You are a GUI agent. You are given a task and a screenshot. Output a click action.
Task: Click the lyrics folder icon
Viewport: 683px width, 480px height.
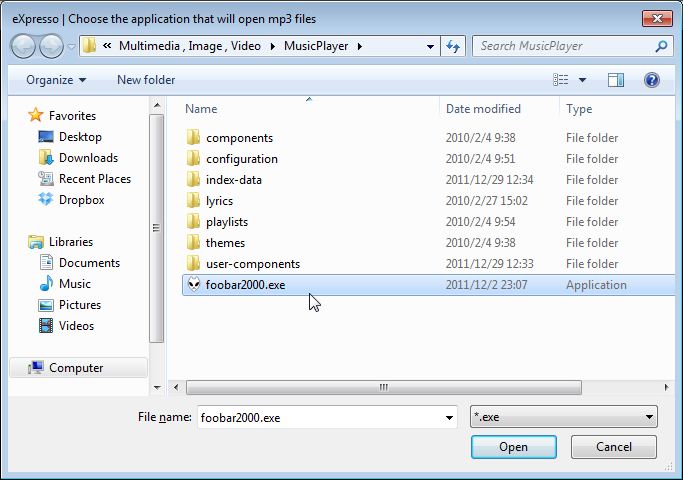pyautogui.click(x=193, y=200)
